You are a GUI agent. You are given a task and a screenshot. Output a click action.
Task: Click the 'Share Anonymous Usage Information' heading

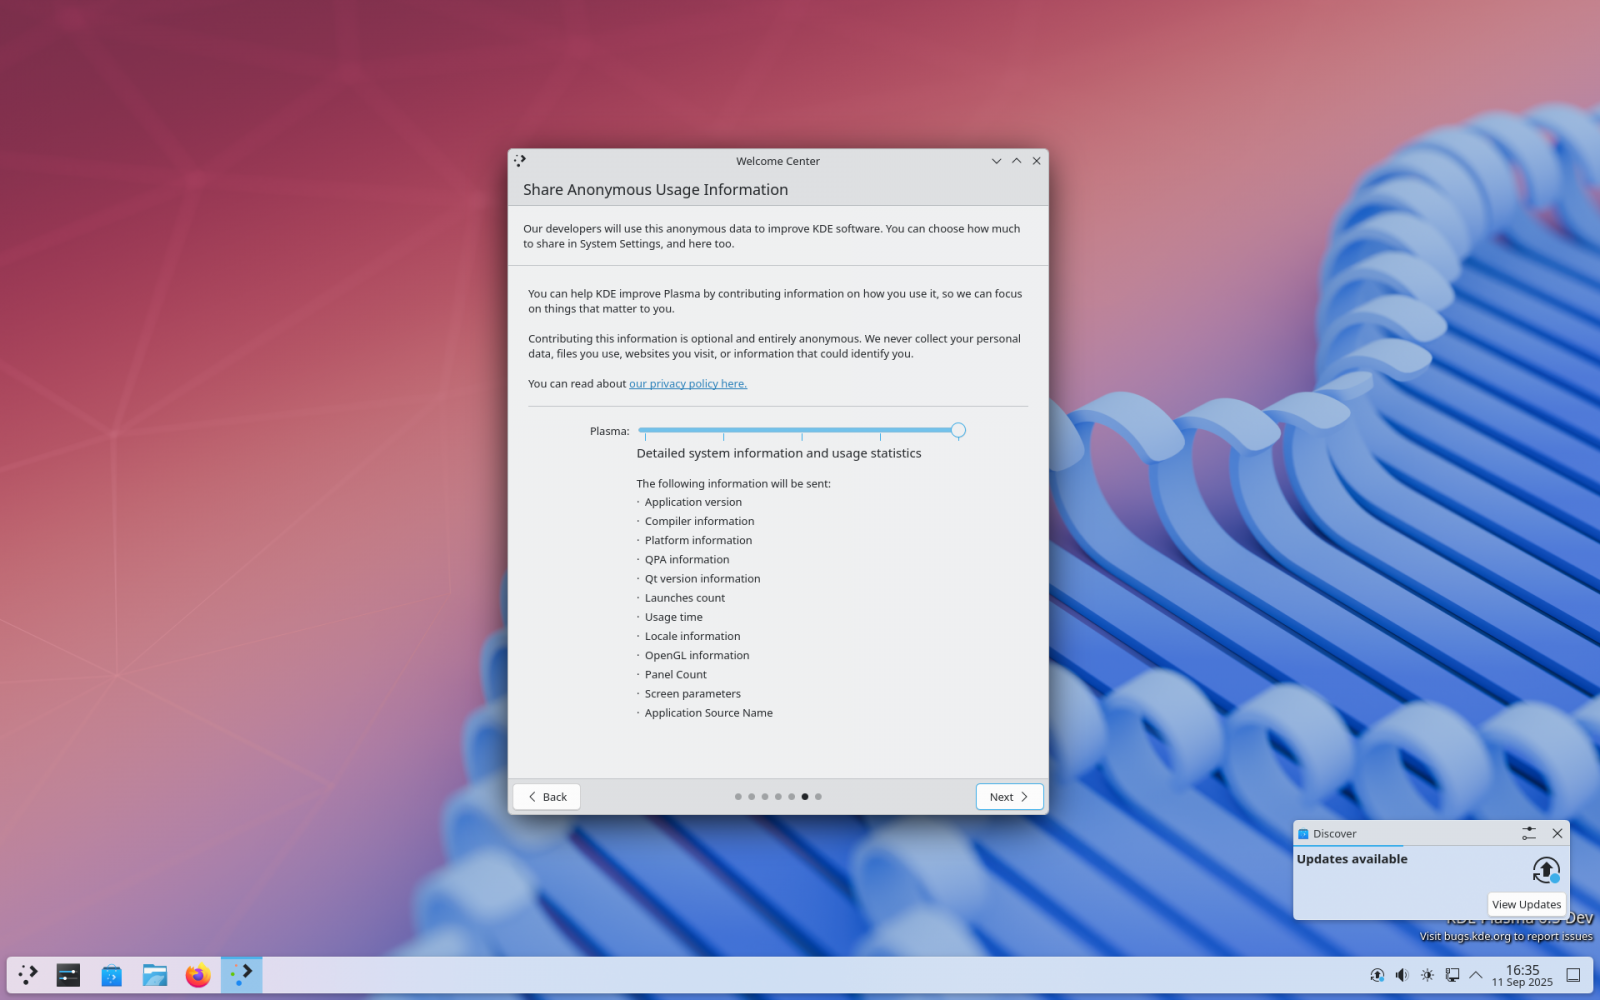click(655, 190)
